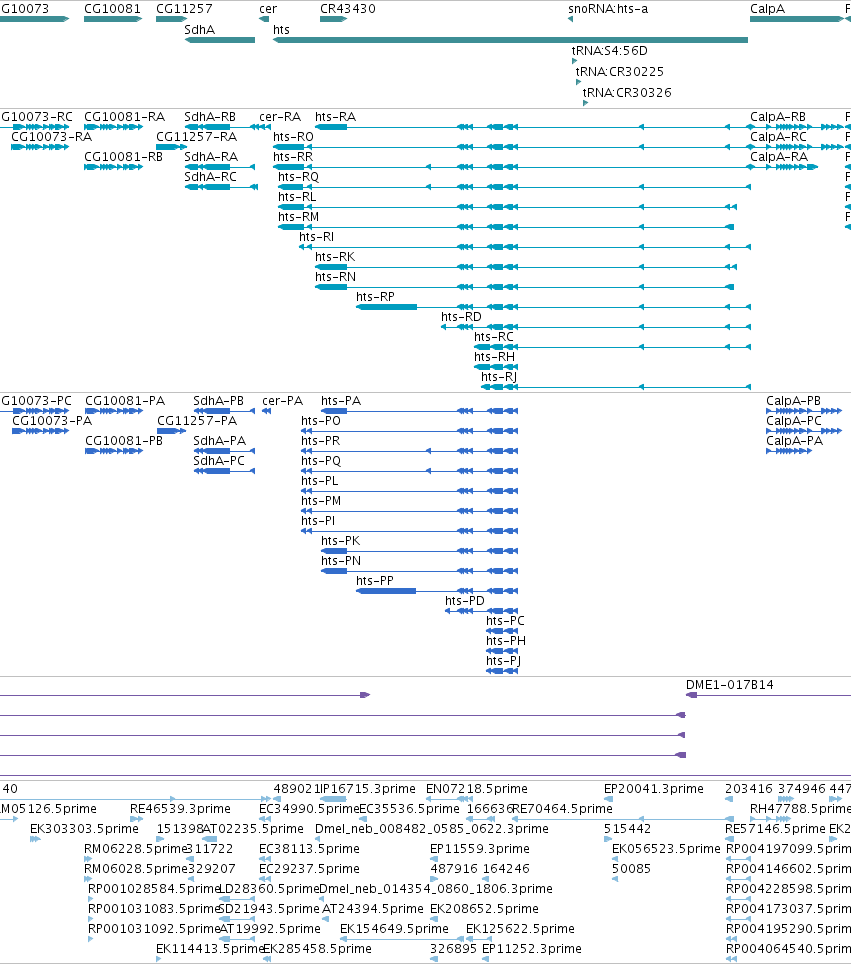Open the CG10081-RB transcript label
The height and width of the screenshot is (964, 851).
pyautogui.click(x=123, y=157)
